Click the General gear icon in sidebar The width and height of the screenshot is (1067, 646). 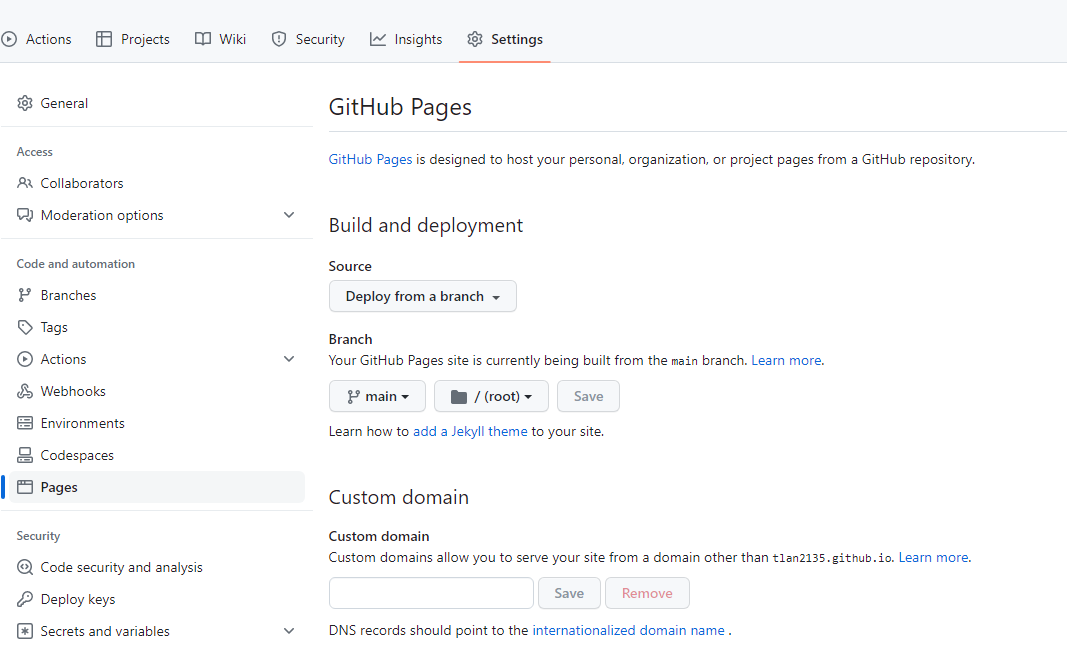[25, 103]
